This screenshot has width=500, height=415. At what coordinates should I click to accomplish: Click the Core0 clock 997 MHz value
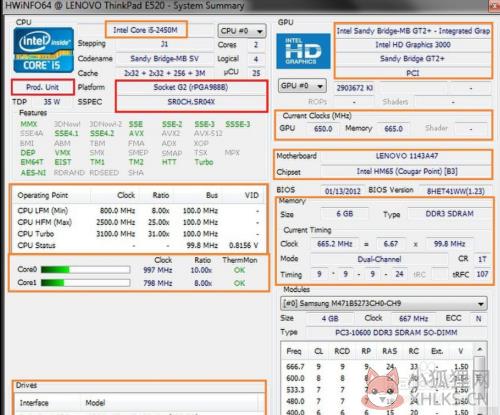(158, 270)
